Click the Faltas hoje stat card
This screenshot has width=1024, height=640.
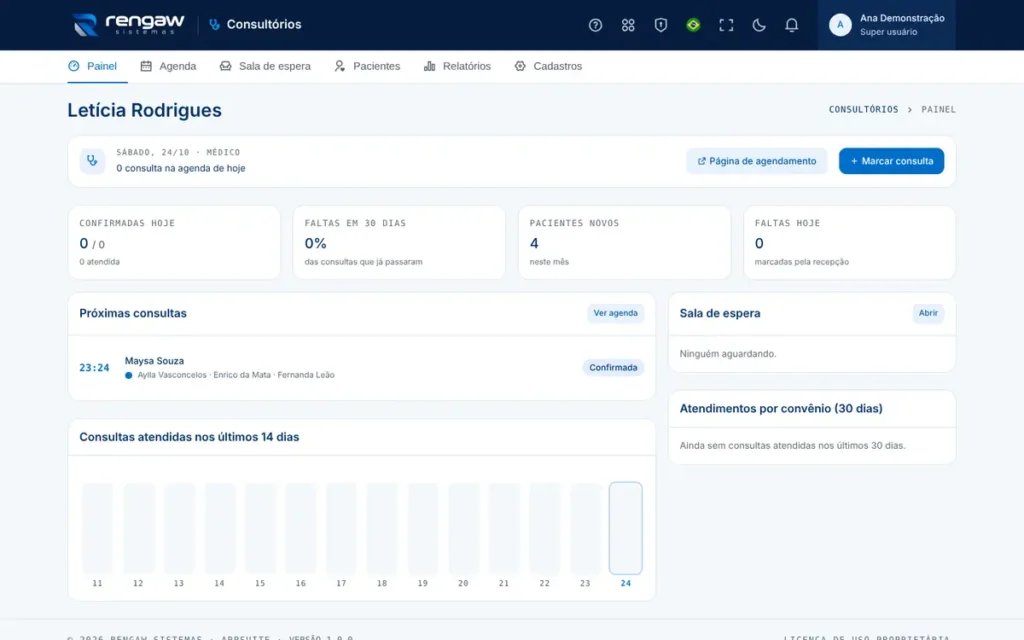pyautogui.click(x=850, y=242)
